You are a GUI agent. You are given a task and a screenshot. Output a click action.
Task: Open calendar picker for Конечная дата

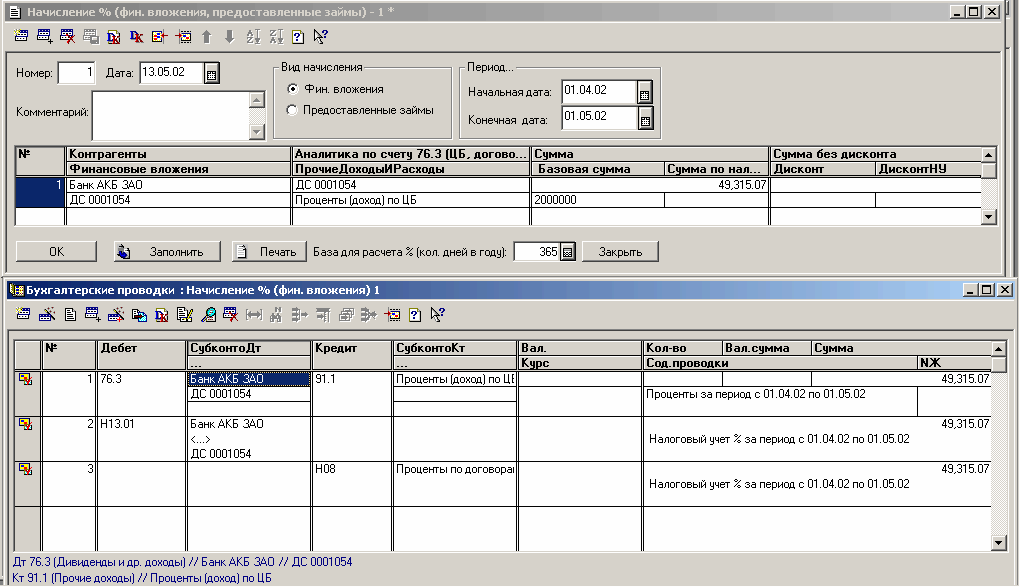[645, 119]
